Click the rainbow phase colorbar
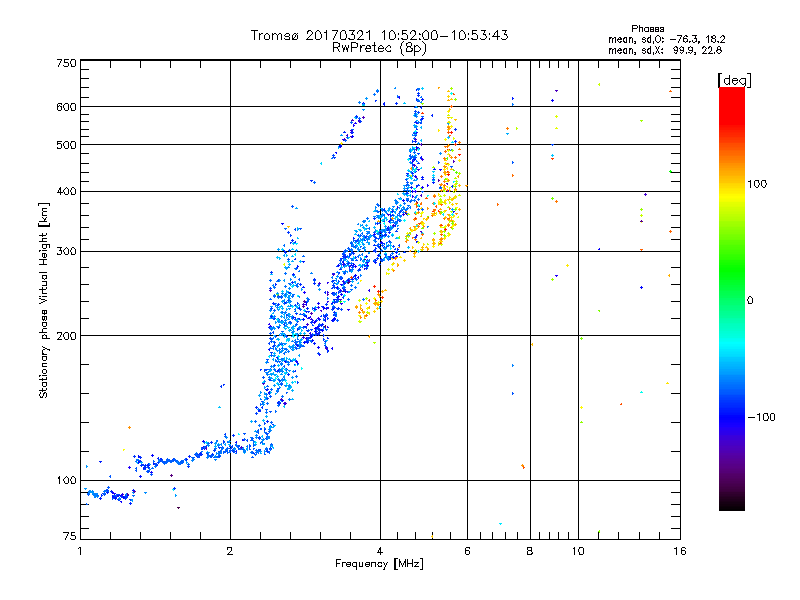 click(x=732, y=299)
